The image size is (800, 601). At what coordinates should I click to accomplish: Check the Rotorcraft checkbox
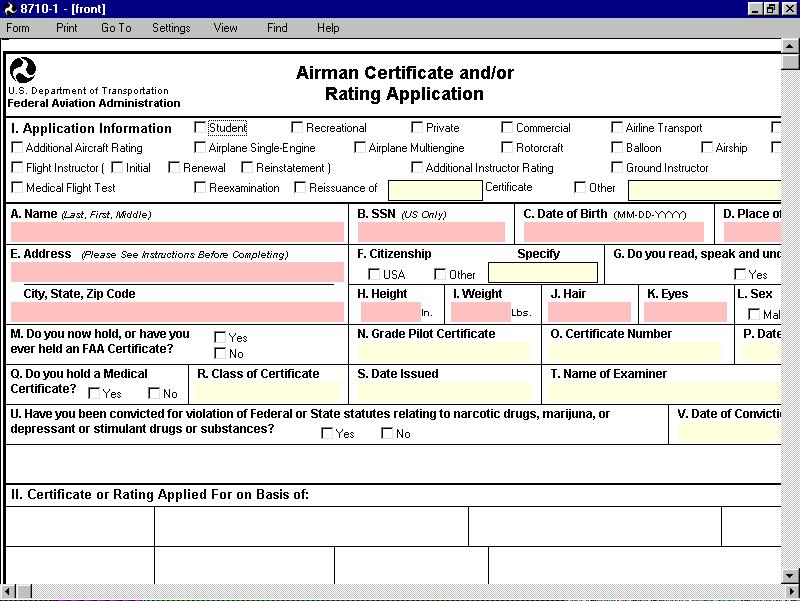pos(506,147)
